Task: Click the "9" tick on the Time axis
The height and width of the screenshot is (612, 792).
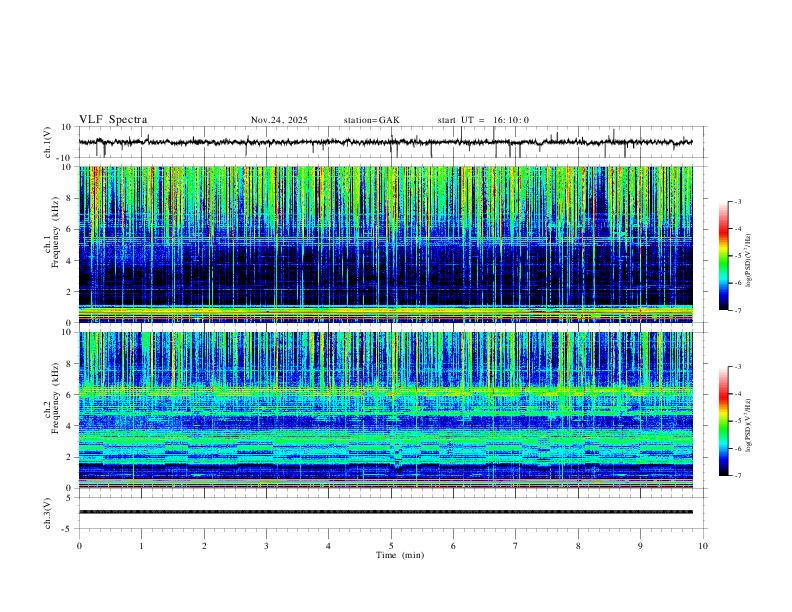Action: click(640, 546)
